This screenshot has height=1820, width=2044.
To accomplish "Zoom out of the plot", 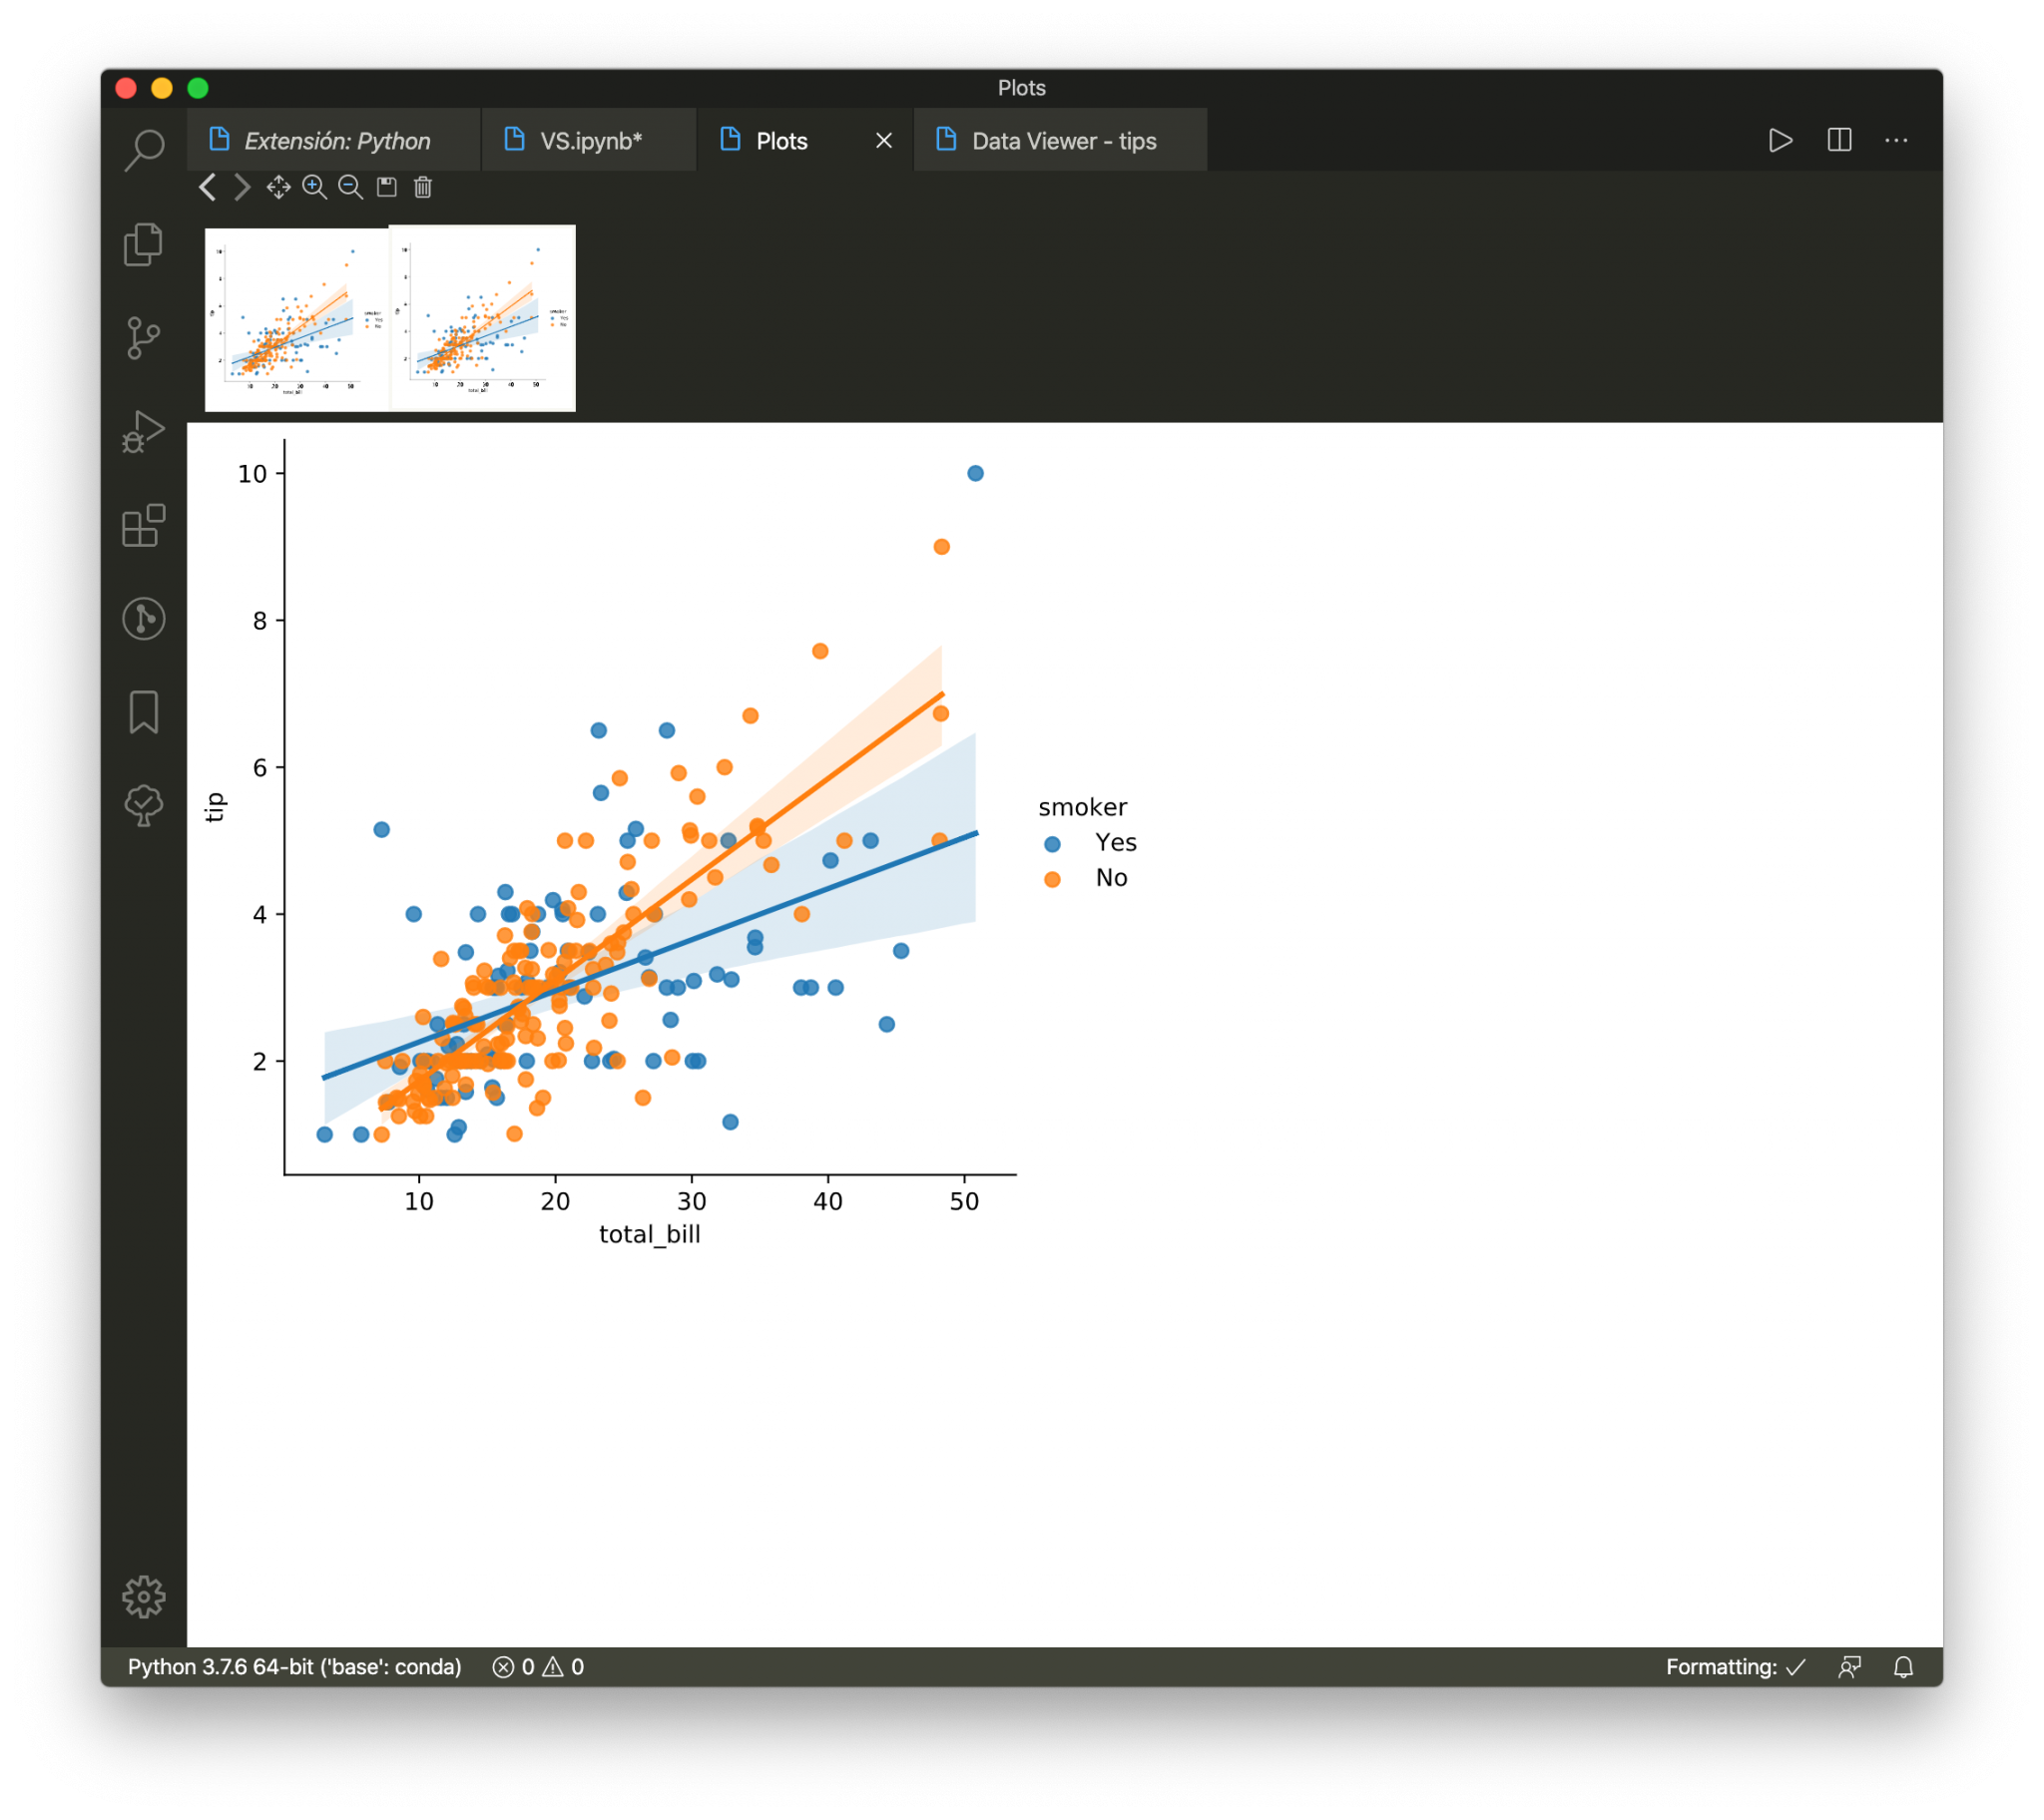I will pos(350,187).
